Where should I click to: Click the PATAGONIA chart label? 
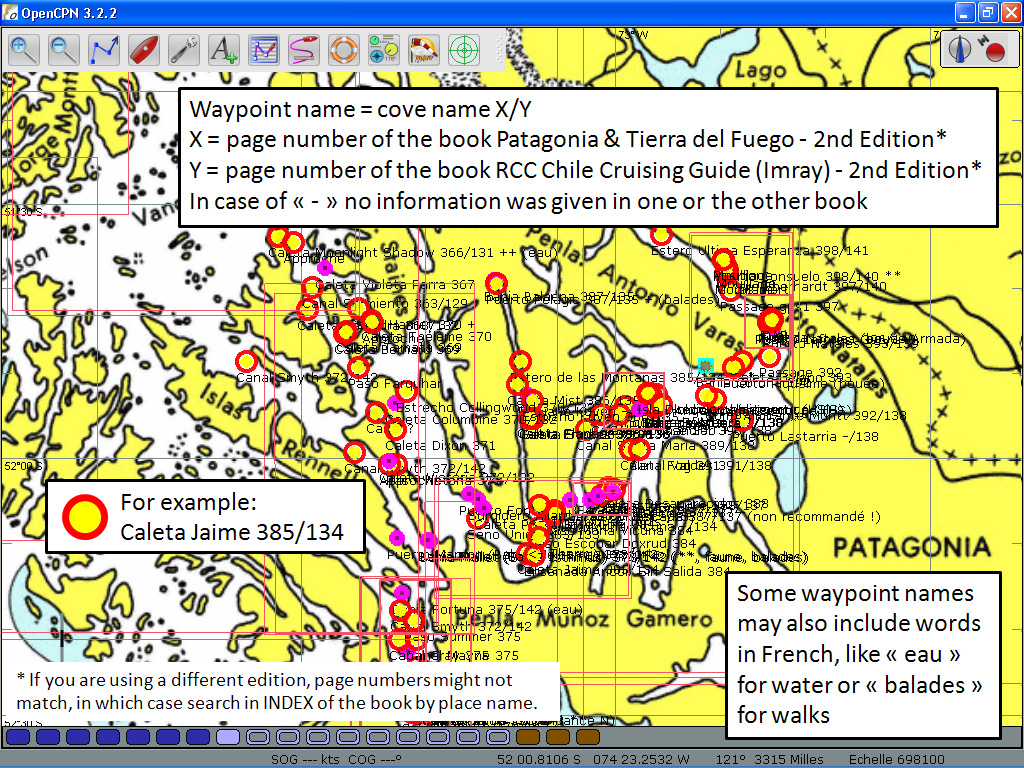pyautogui.click(x=912, y=547)
